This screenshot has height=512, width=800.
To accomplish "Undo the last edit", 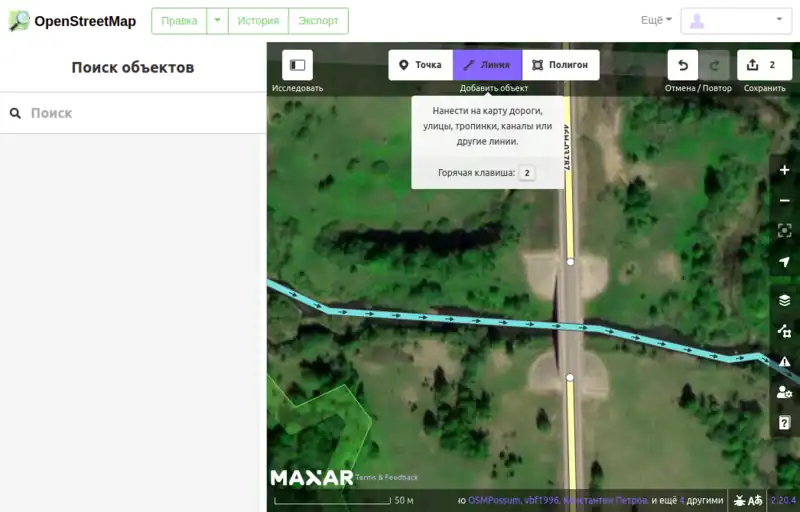I will tap(683, 65).
